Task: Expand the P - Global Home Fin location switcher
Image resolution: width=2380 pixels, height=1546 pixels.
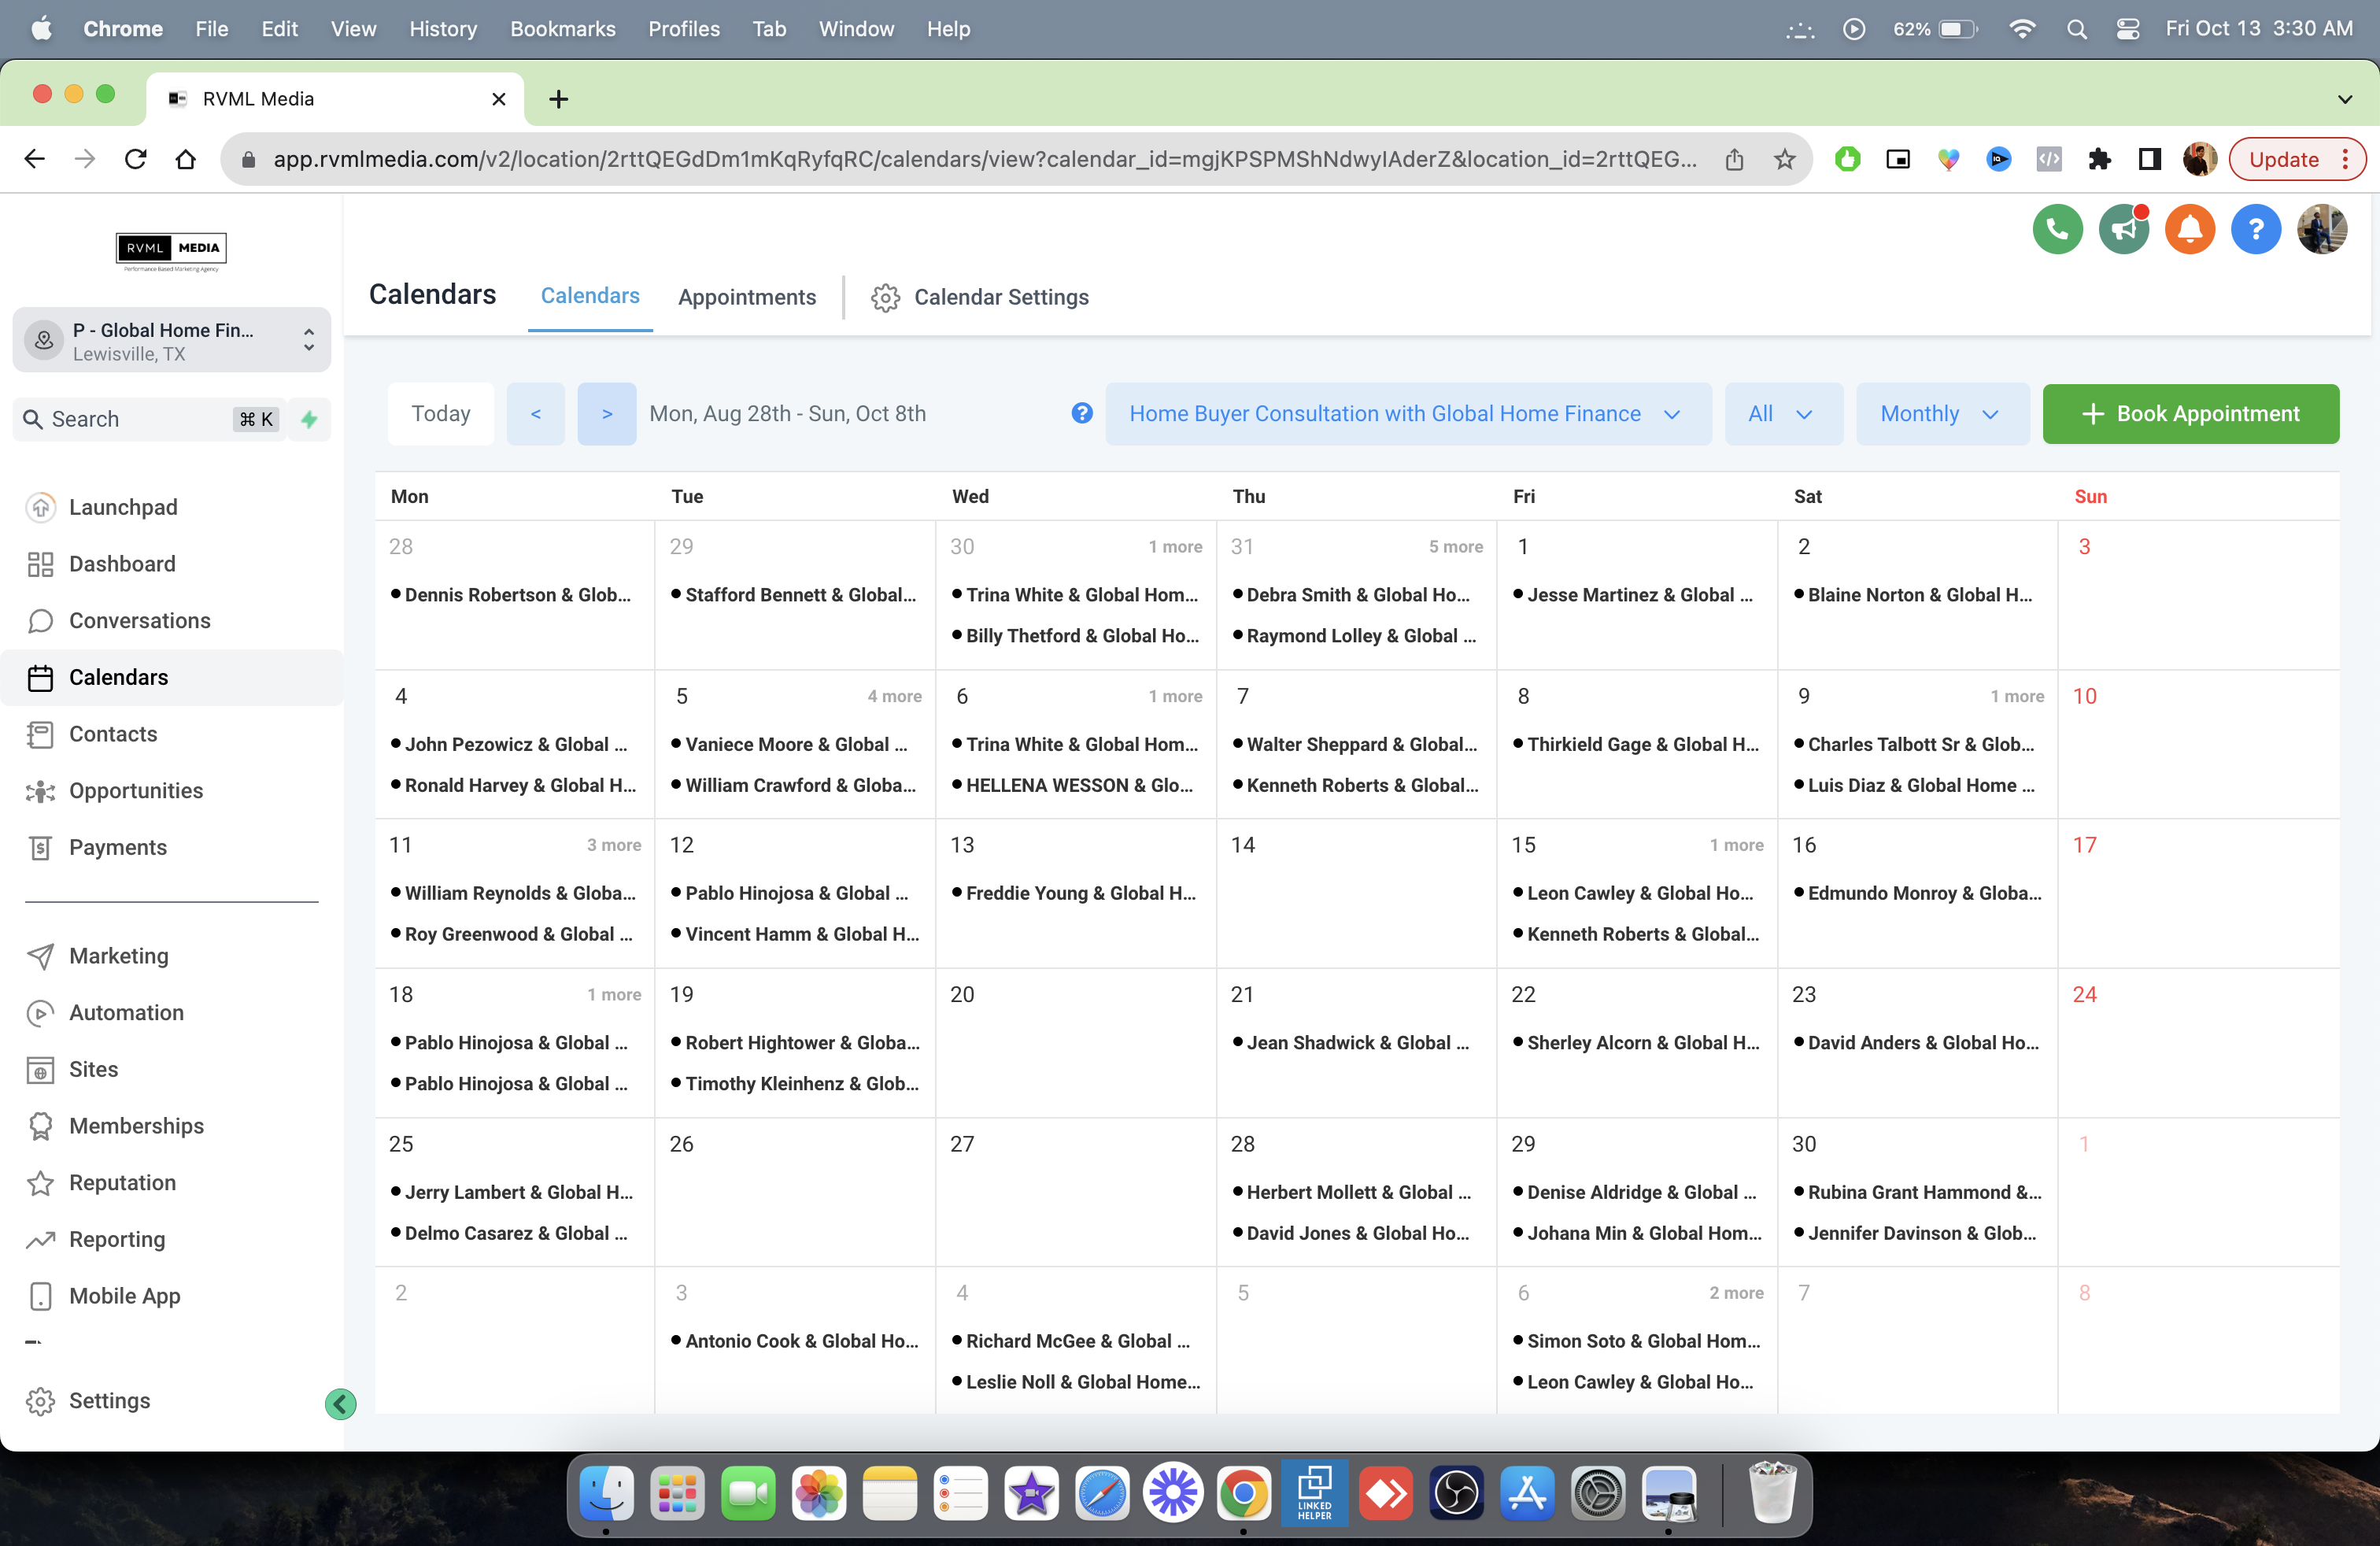Action: pos(172,340)
